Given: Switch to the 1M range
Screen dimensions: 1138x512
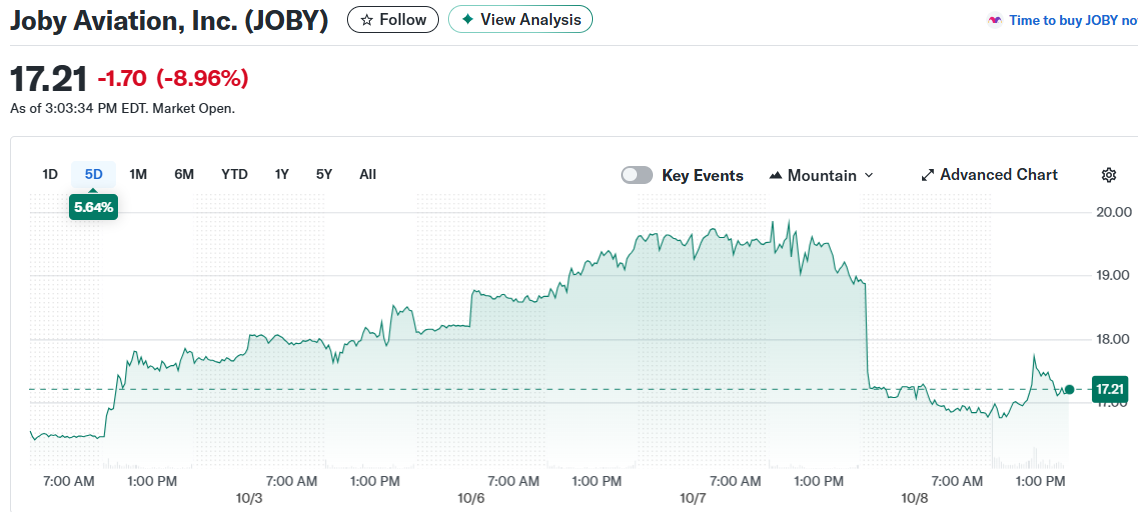Looking at the screenshot, I should coord(138,174).
